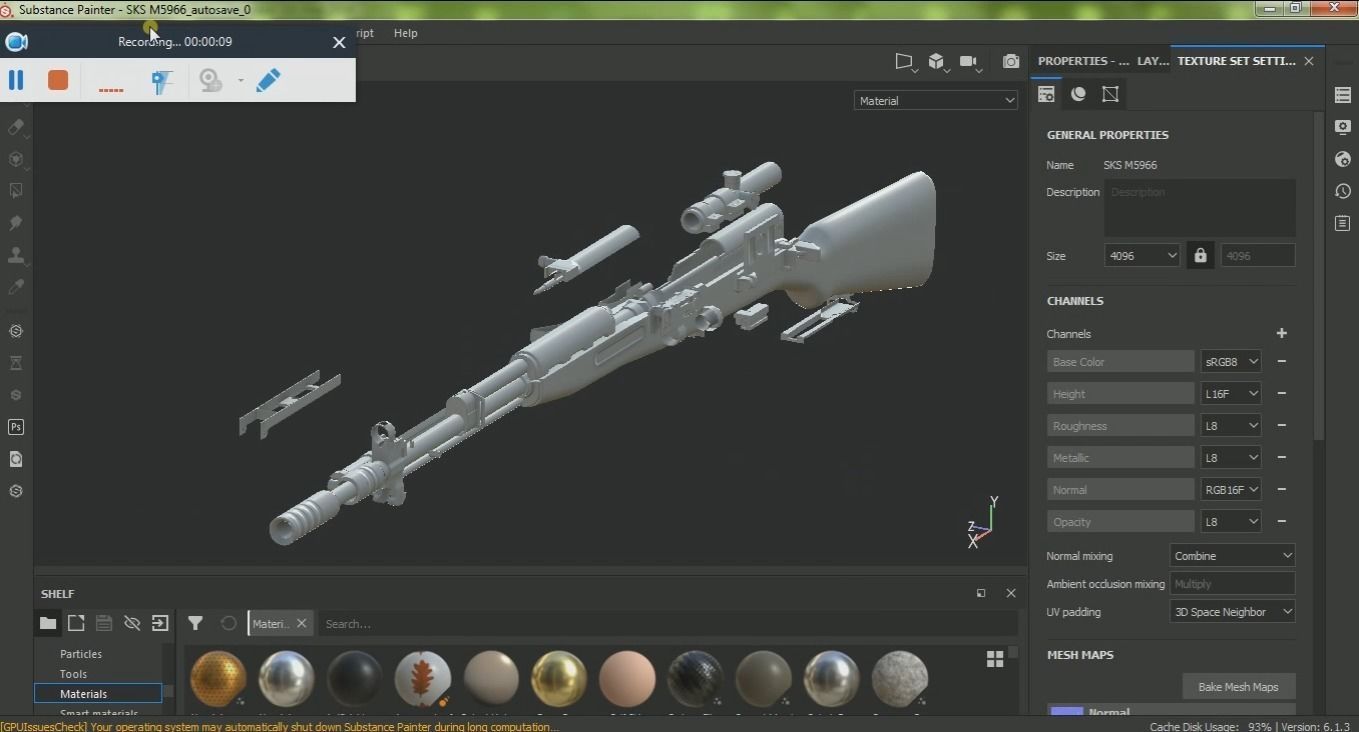Open the Log clipboard icon in right dock
The image size is (1359, 732).
[1343, 223]
